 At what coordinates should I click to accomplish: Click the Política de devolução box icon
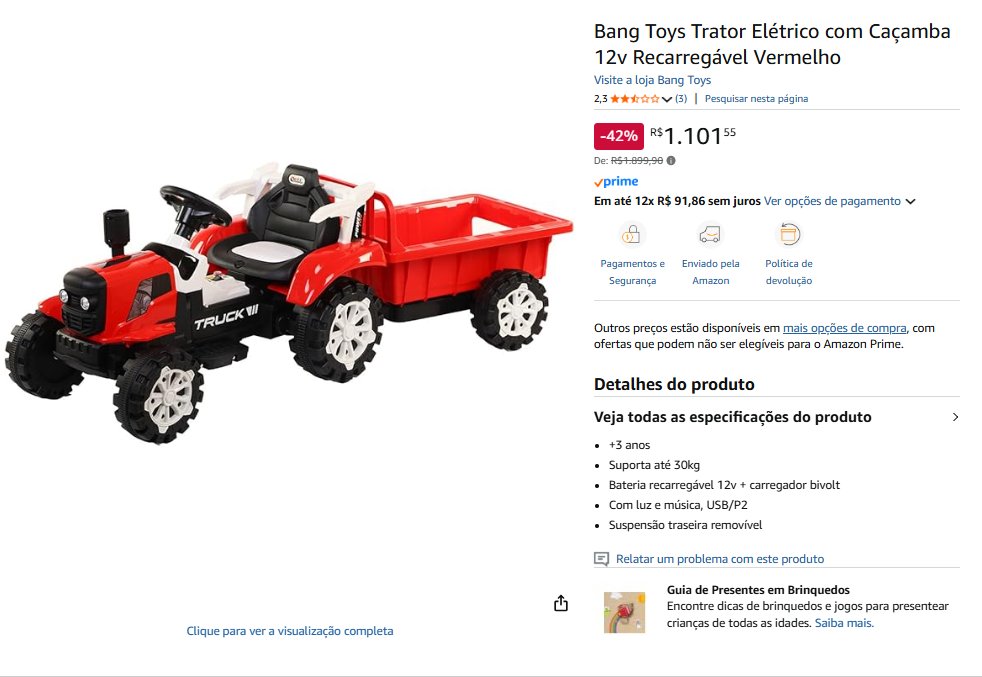tap(788, 234)
